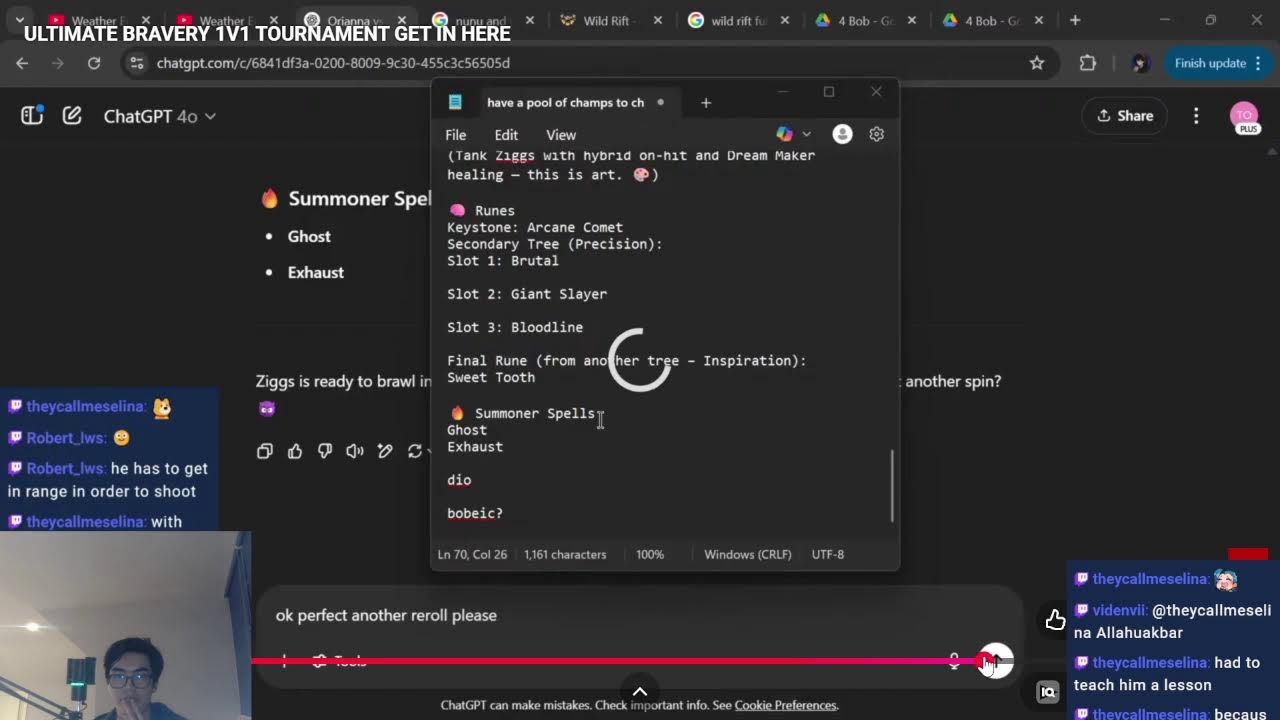Click 'Windows (CRLF)' line ending status
This screenshot has width=1280, height=720.
[x=747, y=554]
